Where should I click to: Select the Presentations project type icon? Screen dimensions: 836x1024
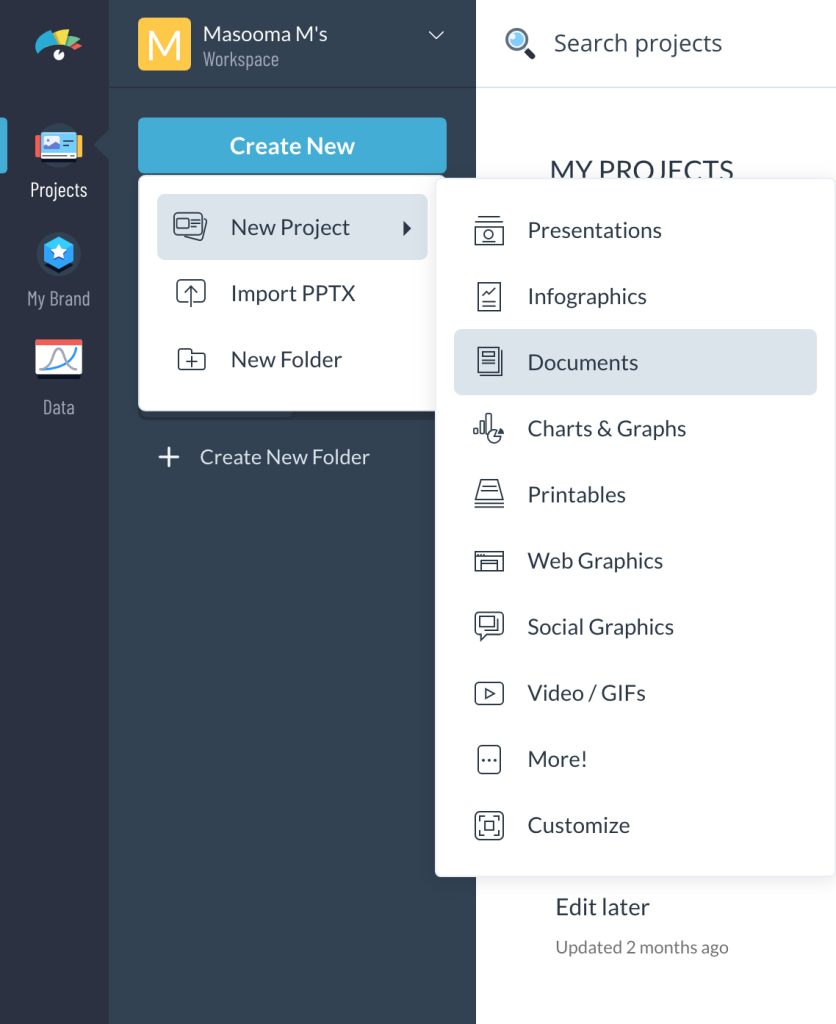(489, 230)
